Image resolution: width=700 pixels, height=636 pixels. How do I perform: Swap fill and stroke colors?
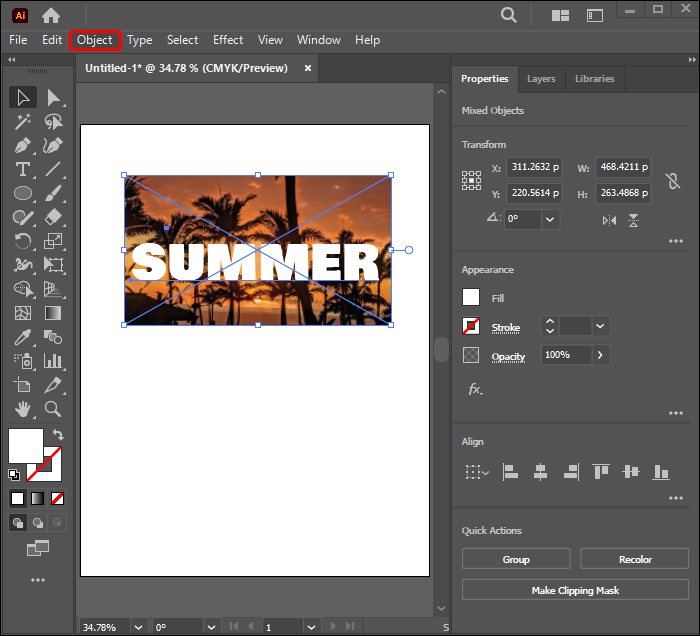tap(58, 434)
